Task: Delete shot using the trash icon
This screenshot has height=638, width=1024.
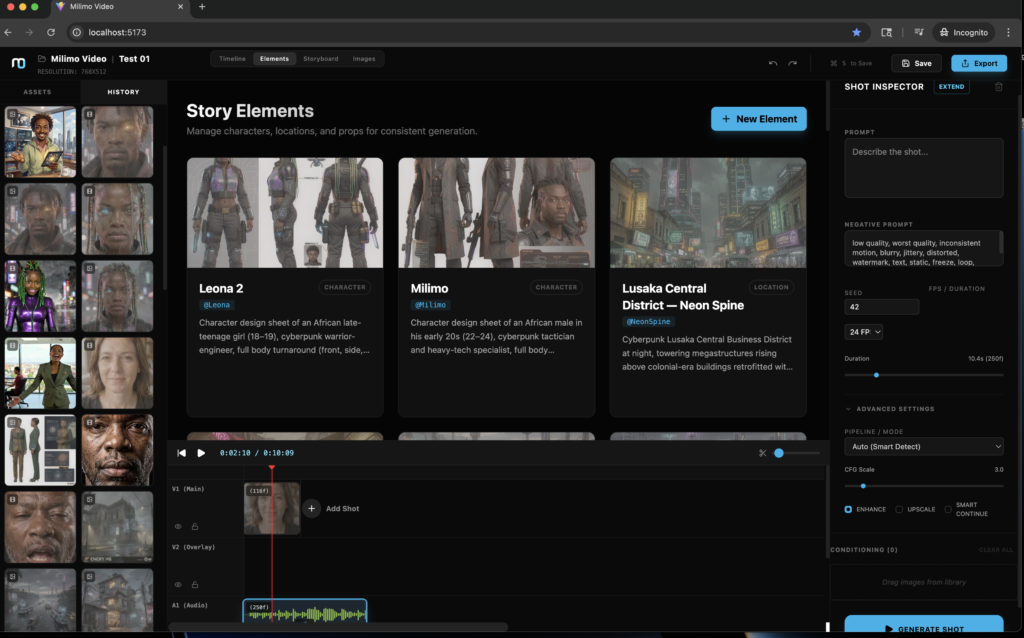Action: [x=998, y=87]
